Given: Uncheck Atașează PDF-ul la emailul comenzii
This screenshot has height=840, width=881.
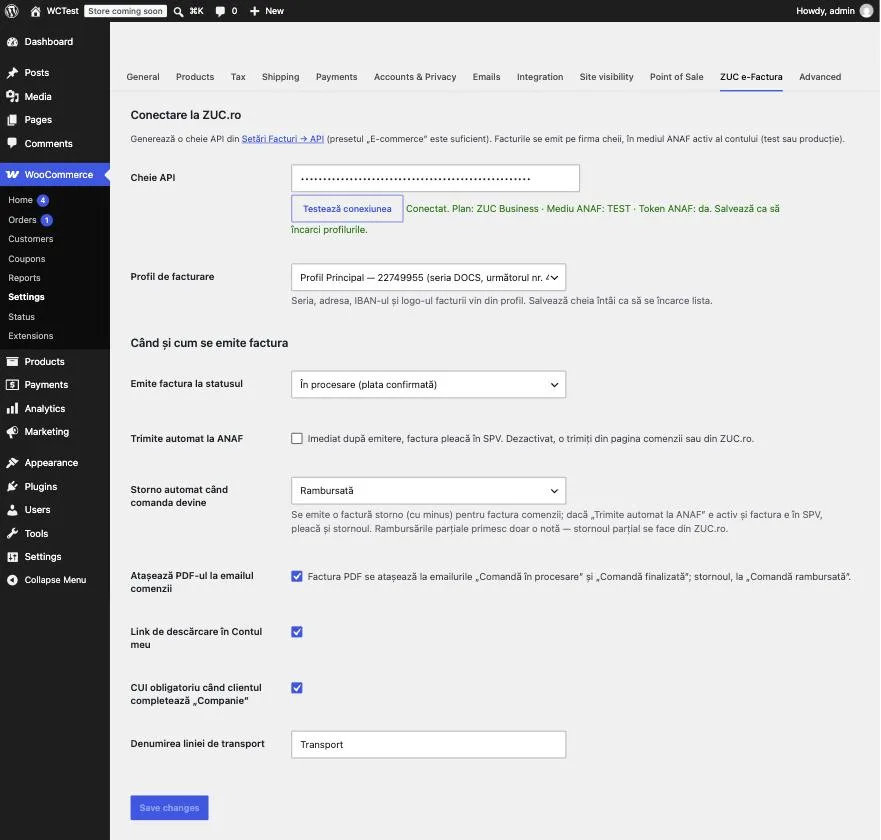Looking at the screenshot, I should [297, 576].
